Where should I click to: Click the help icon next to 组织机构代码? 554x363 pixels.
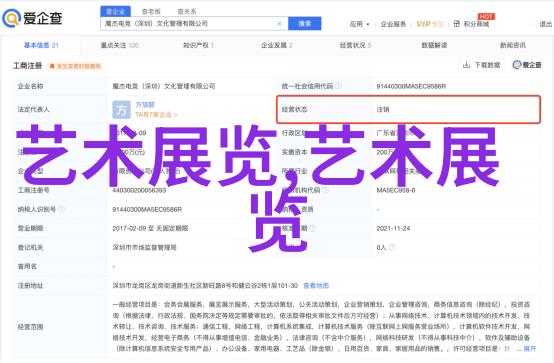point(325,190)
